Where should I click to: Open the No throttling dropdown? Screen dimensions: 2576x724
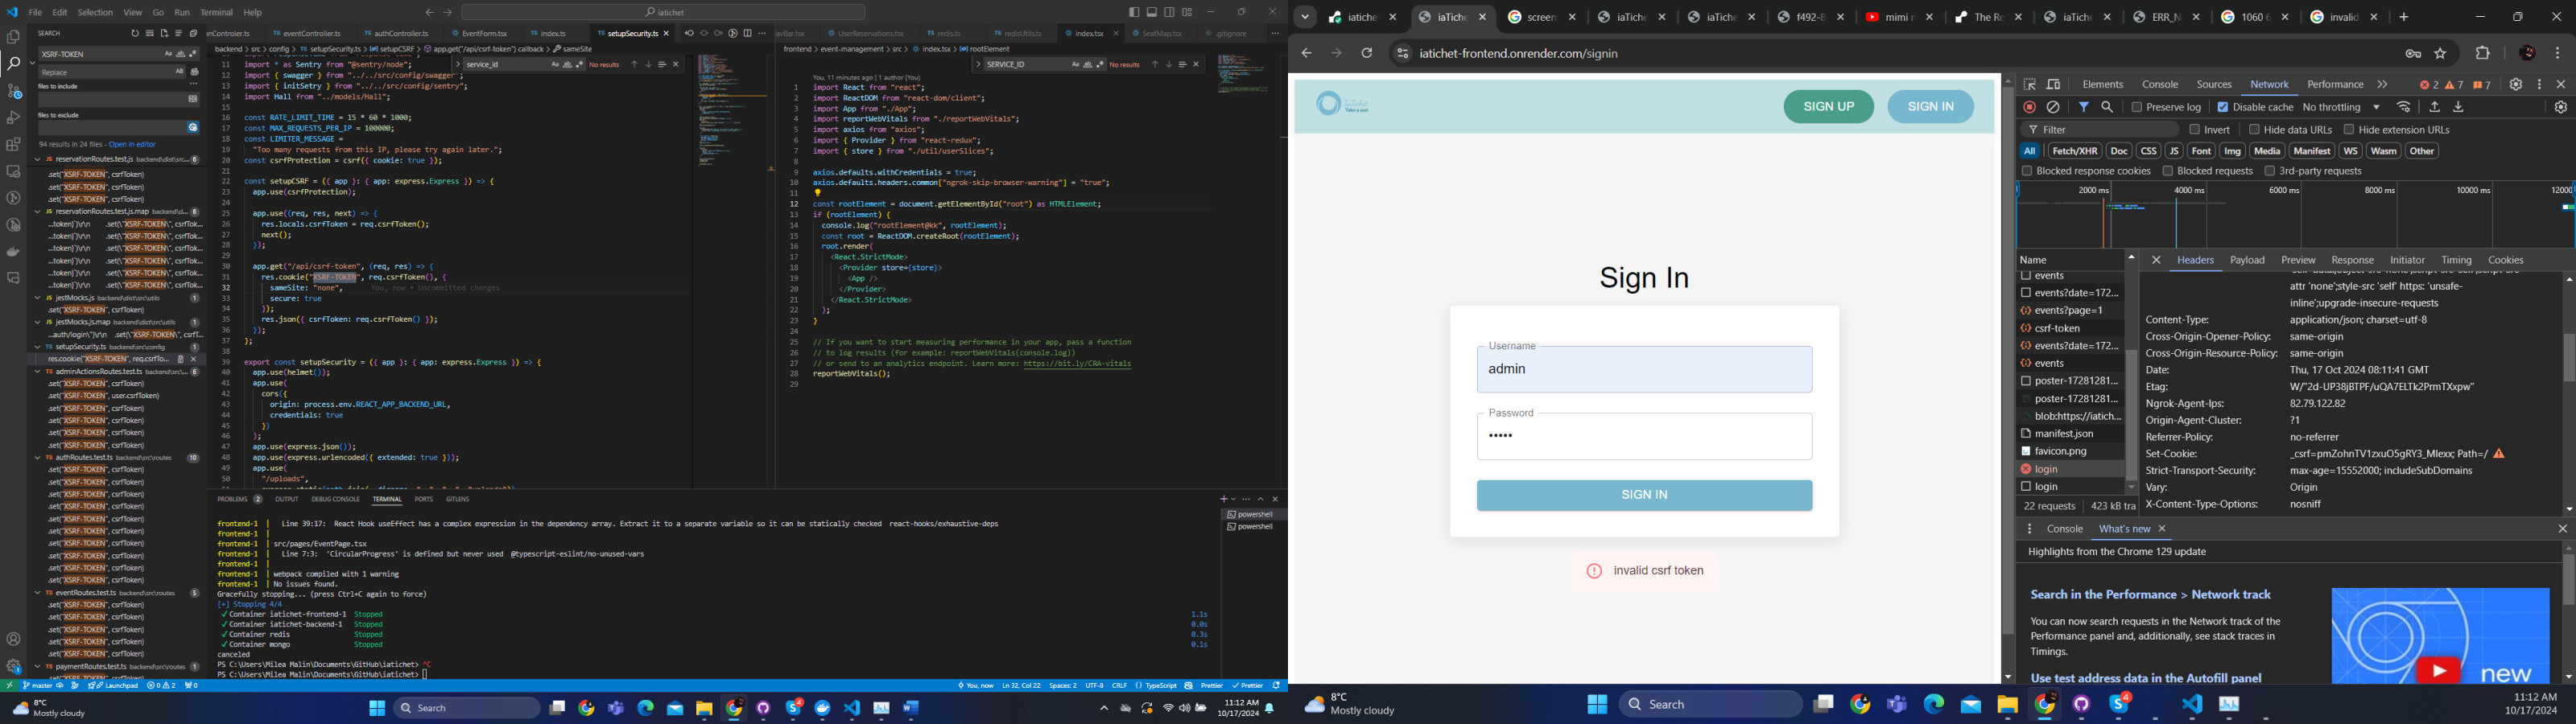click(x=2342, y=107)
